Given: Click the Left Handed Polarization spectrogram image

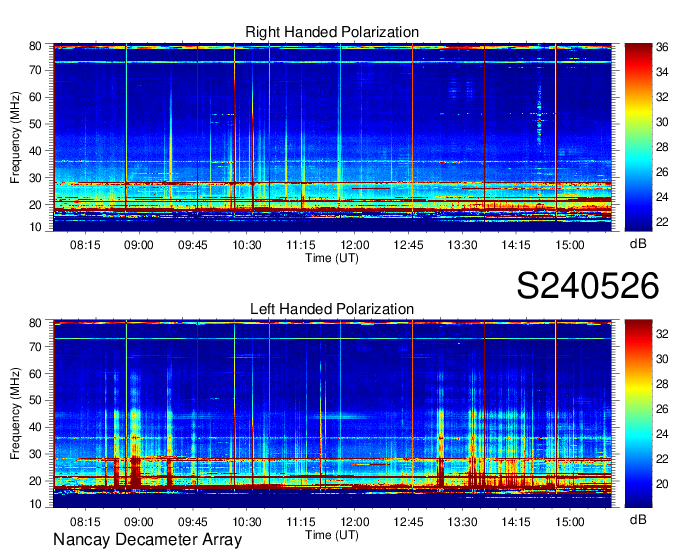Looking at the screenshot, I should pos(332,414).
